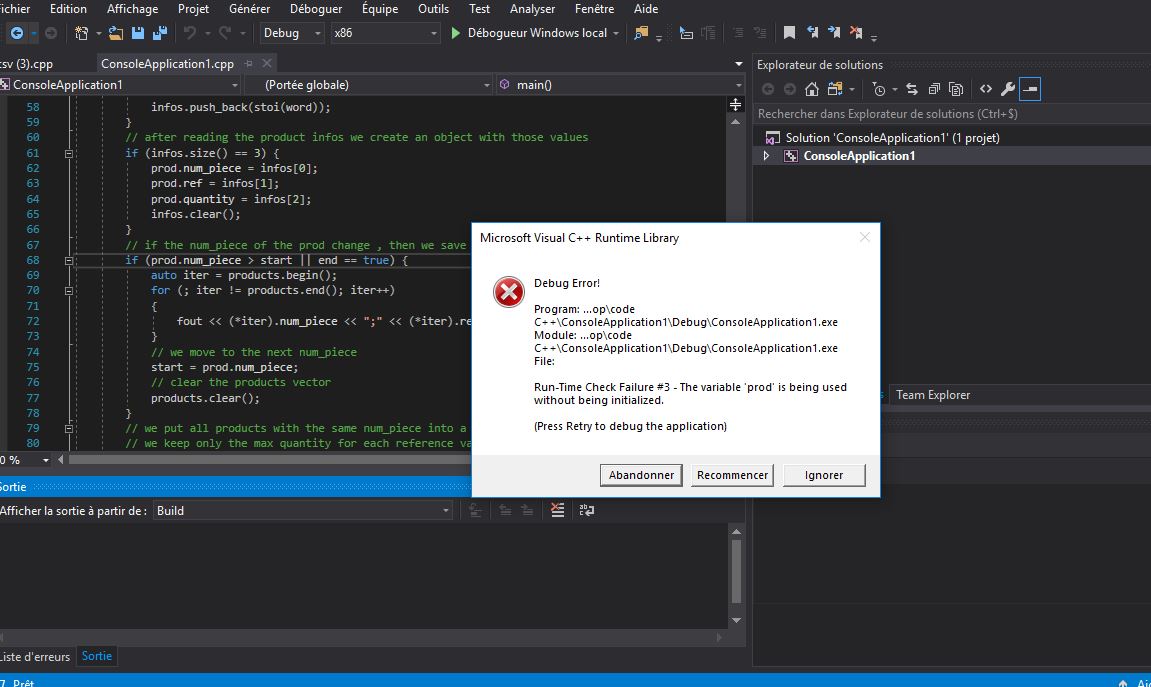Click the Preview Selected Items icon
Screen dimensions: 1151x687
click(x=1030, y=89)
